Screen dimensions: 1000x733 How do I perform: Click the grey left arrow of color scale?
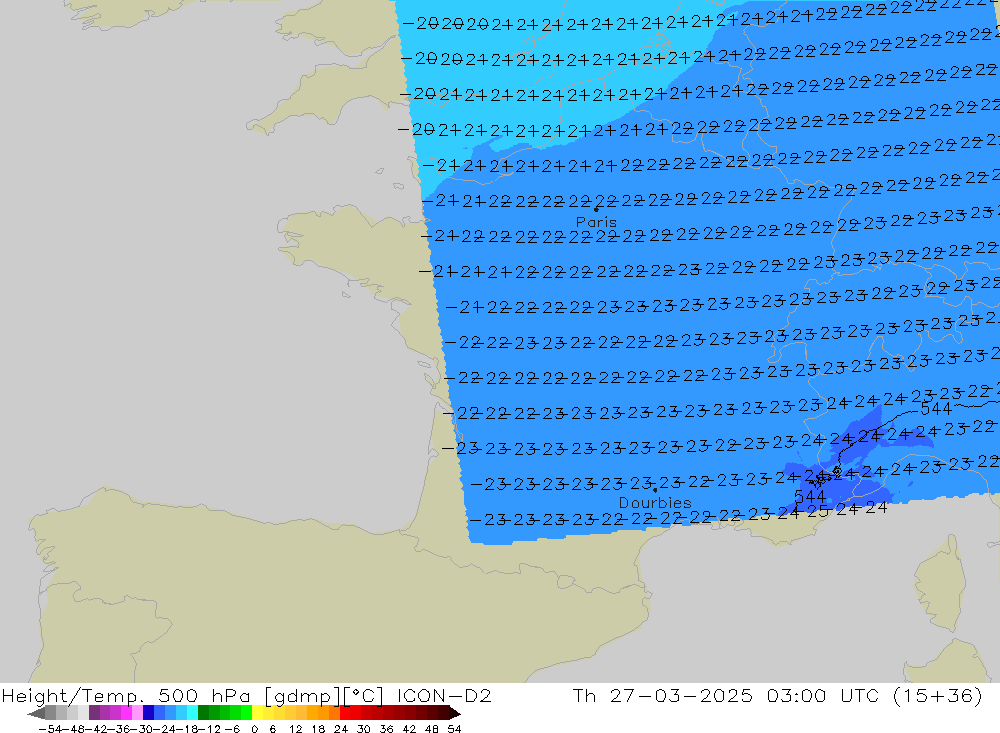click(36, 714)
